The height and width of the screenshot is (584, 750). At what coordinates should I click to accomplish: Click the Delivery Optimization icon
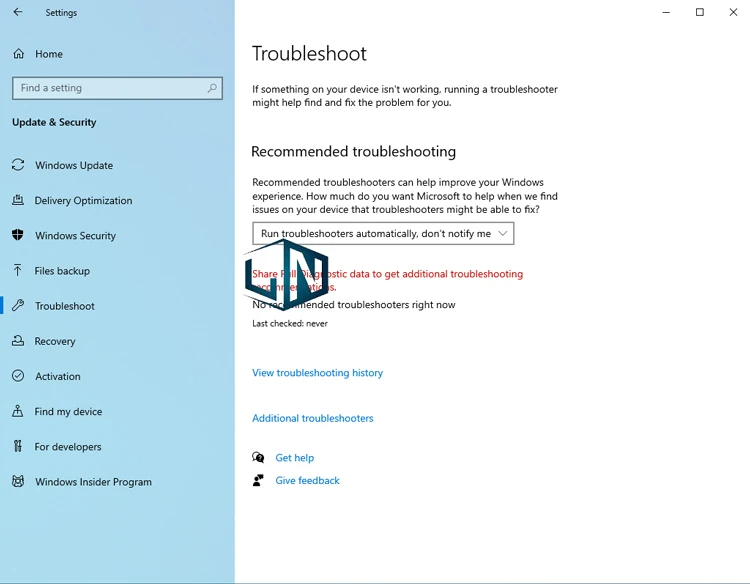coord(18,200)
